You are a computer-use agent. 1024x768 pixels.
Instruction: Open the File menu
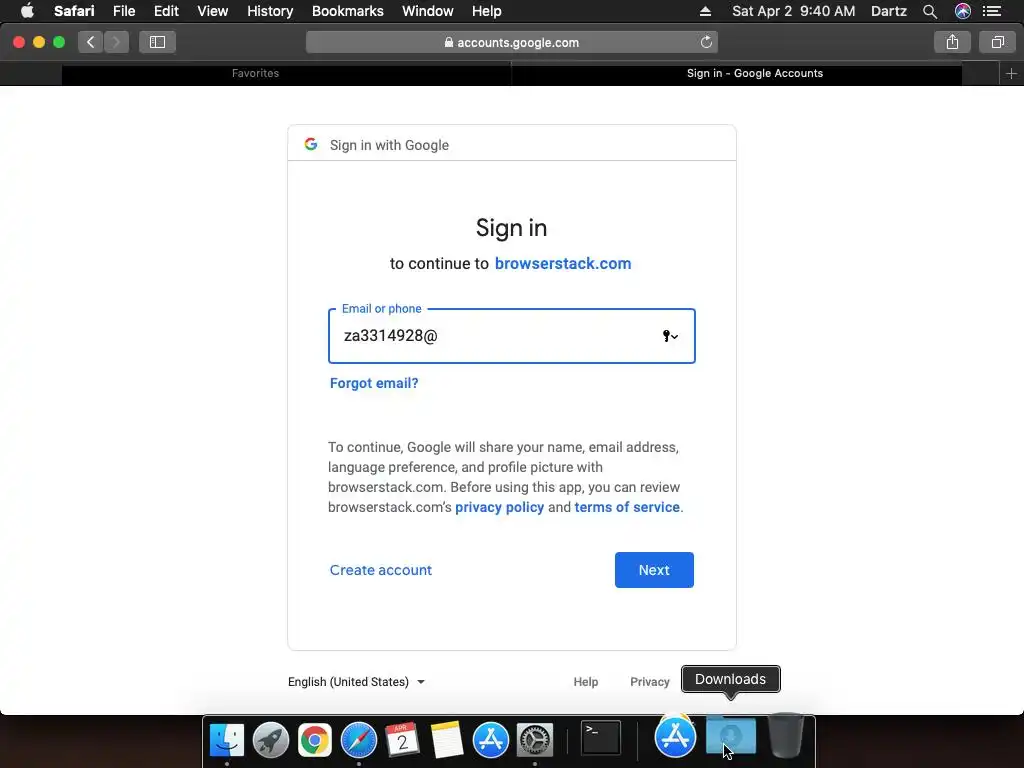(x=123, y=11)
